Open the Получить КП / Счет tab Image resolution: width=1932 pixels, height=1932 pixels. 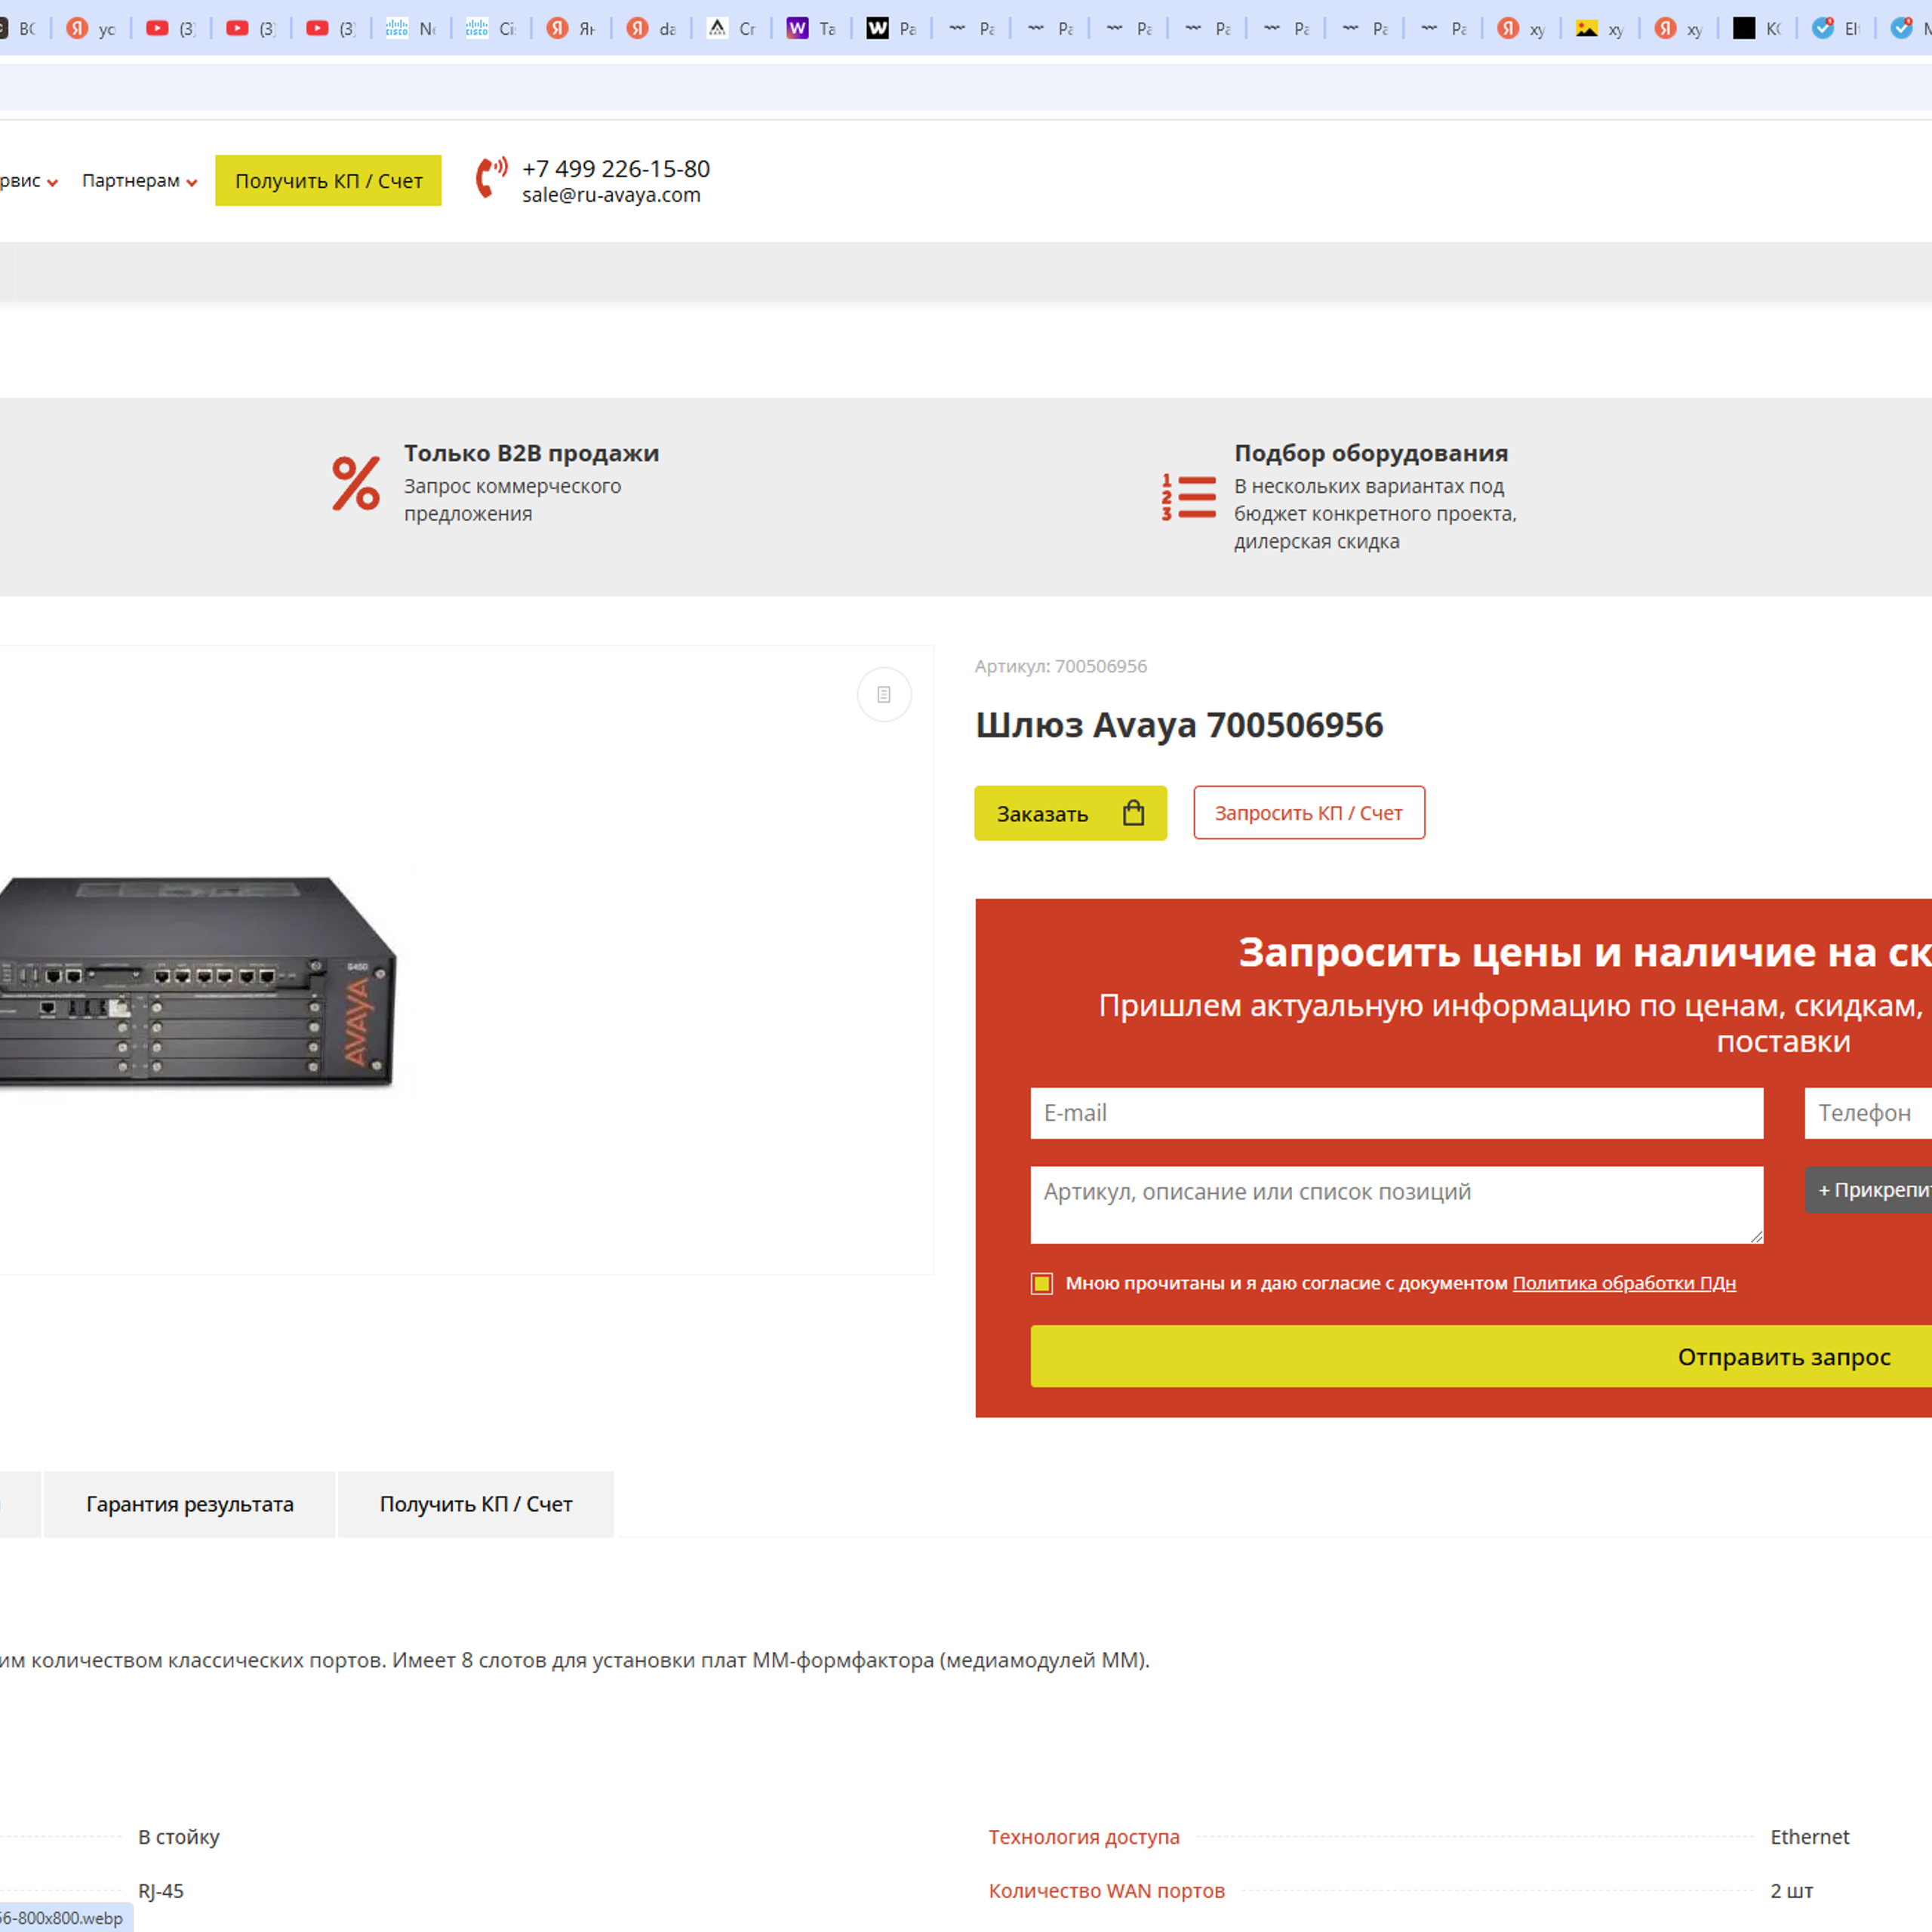point(476,1504)
